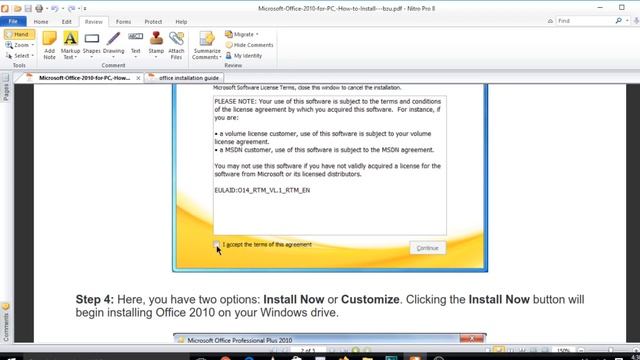
Task: Expand the Shapes dropdown arrow
Action: tap(91, 57)
